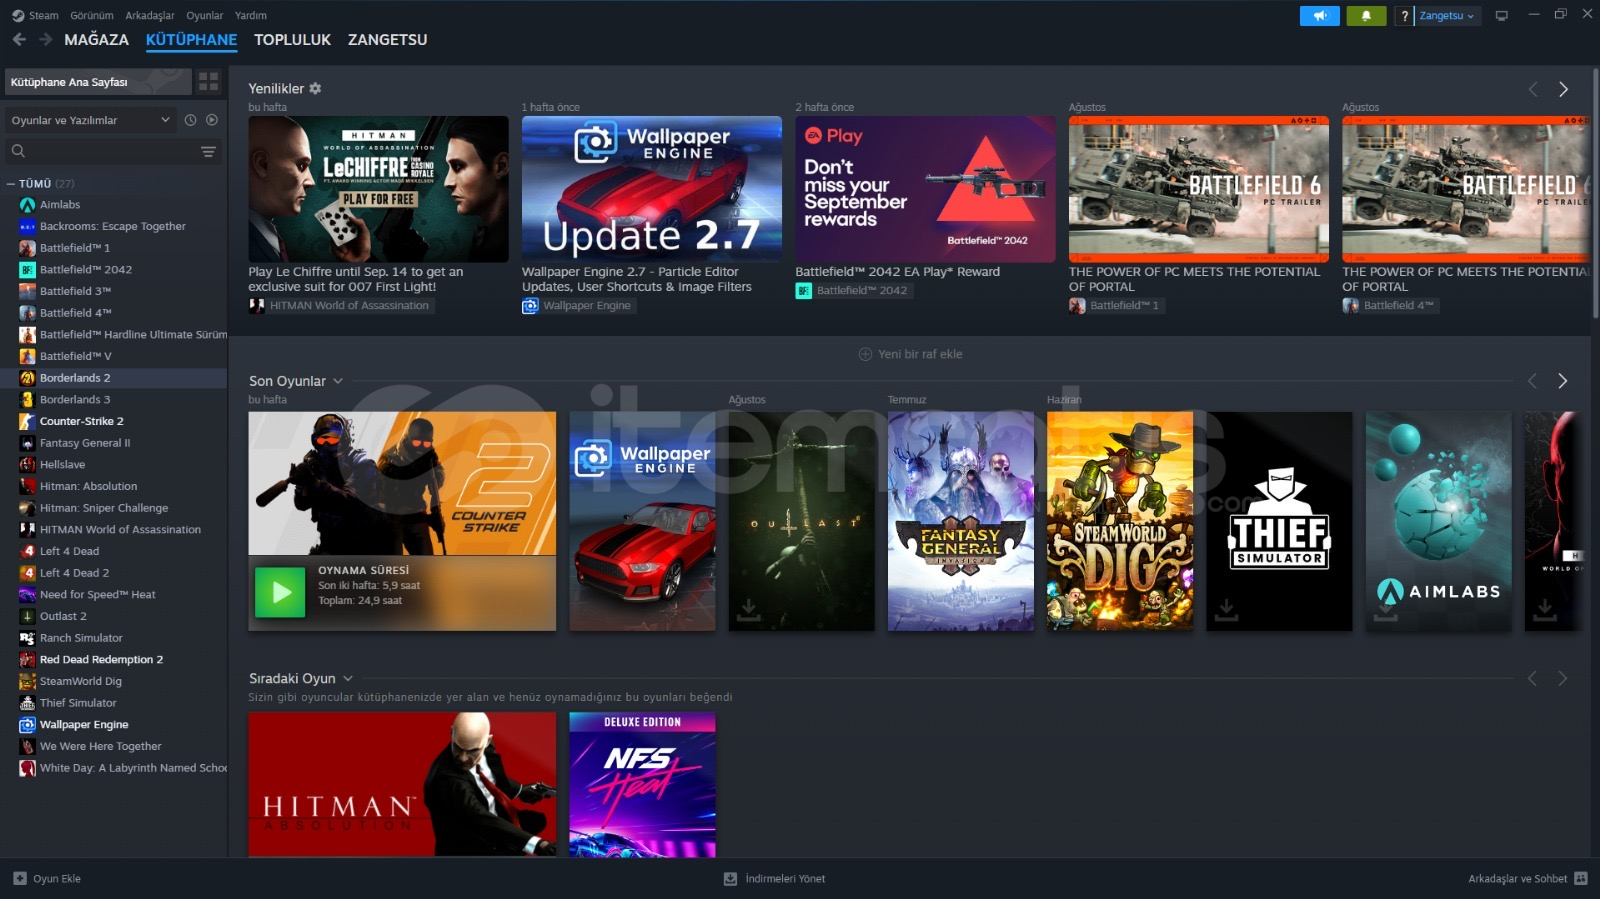The height and width of the screenshot is (899, 1600).
Task: Open Wallpaper Engine Update 2.7 news thumbnail
Action: pos(652,189)
